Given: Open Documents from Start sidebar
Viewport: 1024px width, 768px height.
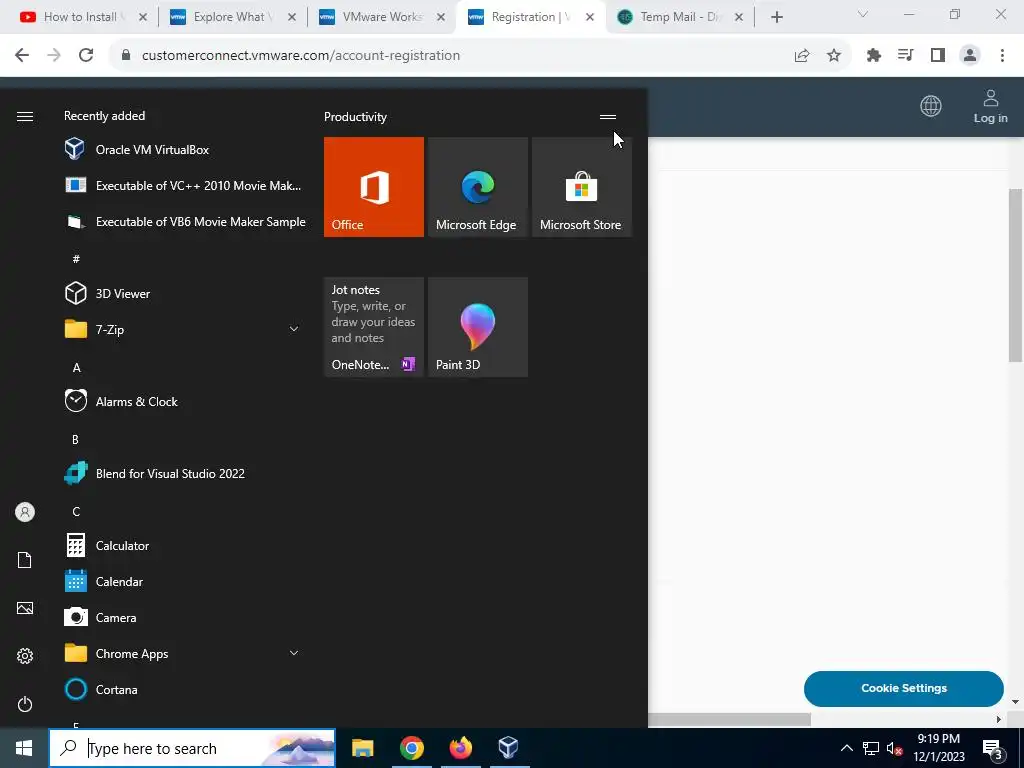Looking at the screenshot, I should (25, 560).
